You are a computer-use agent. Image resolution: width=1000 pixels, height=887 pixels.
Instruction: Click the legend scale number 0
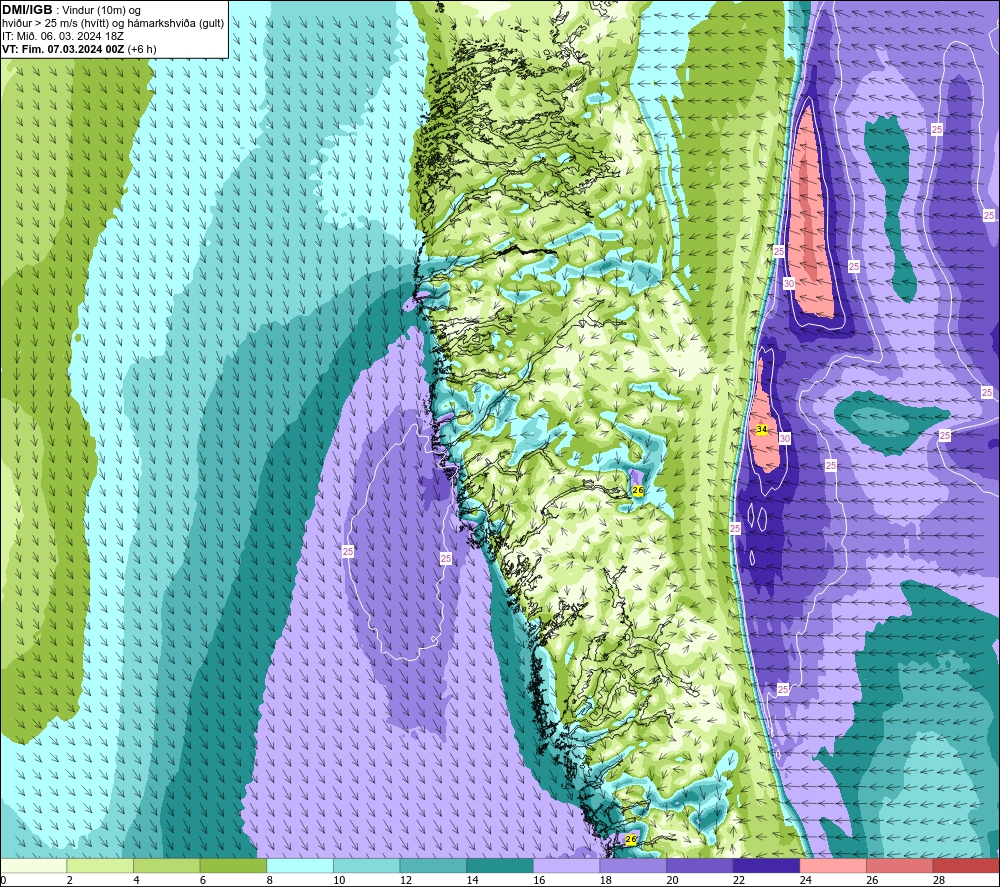pyautogui.click(x=3, y=880)
